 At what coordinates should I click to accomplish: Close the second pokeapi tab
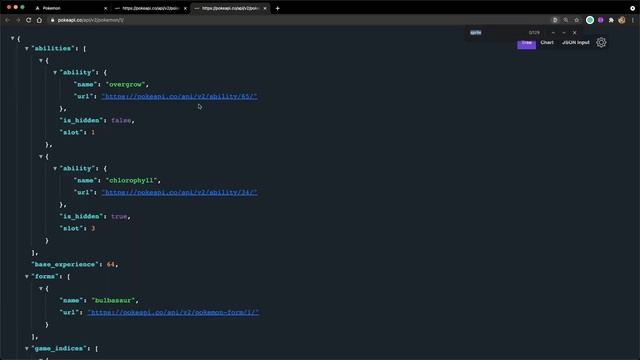coord(185,8)
